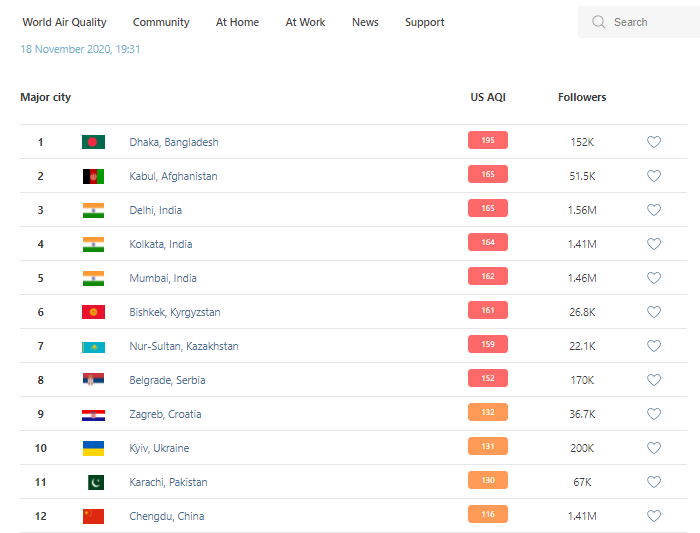Toggle the heart for Kabul, Afghanistan
The width and height of the screenshot is (700, 533).
(654, 176)
